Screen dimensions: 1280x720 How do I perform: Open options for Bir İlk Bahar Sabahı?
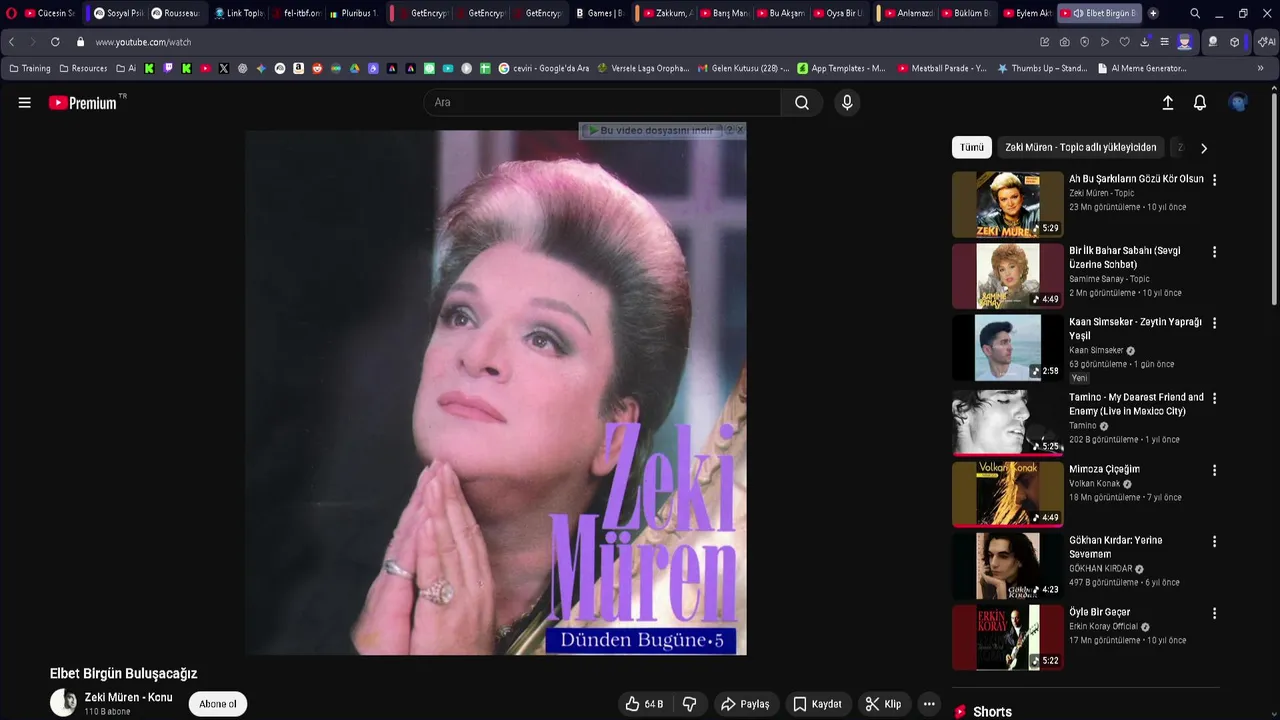[x=1214, y=252]
